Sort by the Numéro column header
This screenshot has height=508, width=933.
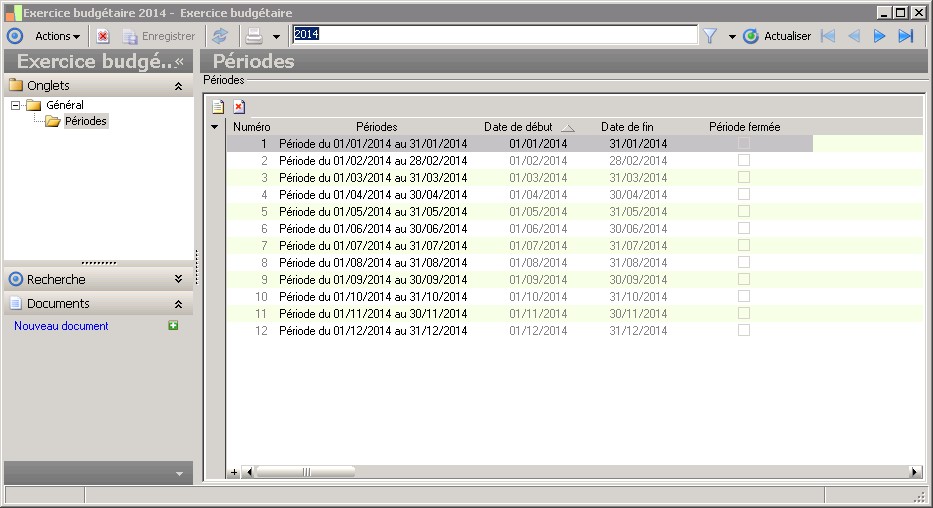coord(252,127)
